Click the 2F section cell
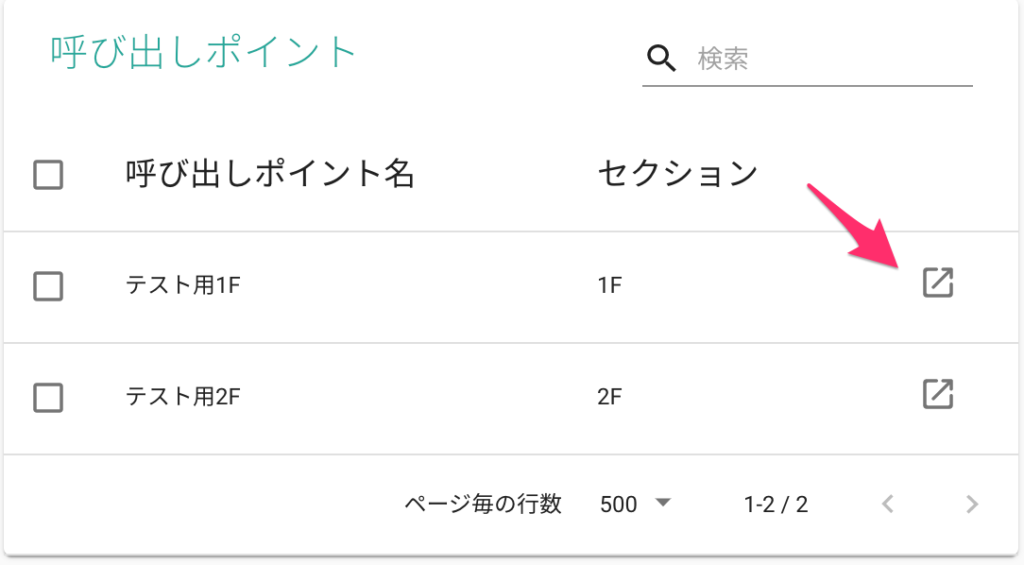Image resolution: width=1024 pixels, height=565 pixels. [x=609, y=396]
